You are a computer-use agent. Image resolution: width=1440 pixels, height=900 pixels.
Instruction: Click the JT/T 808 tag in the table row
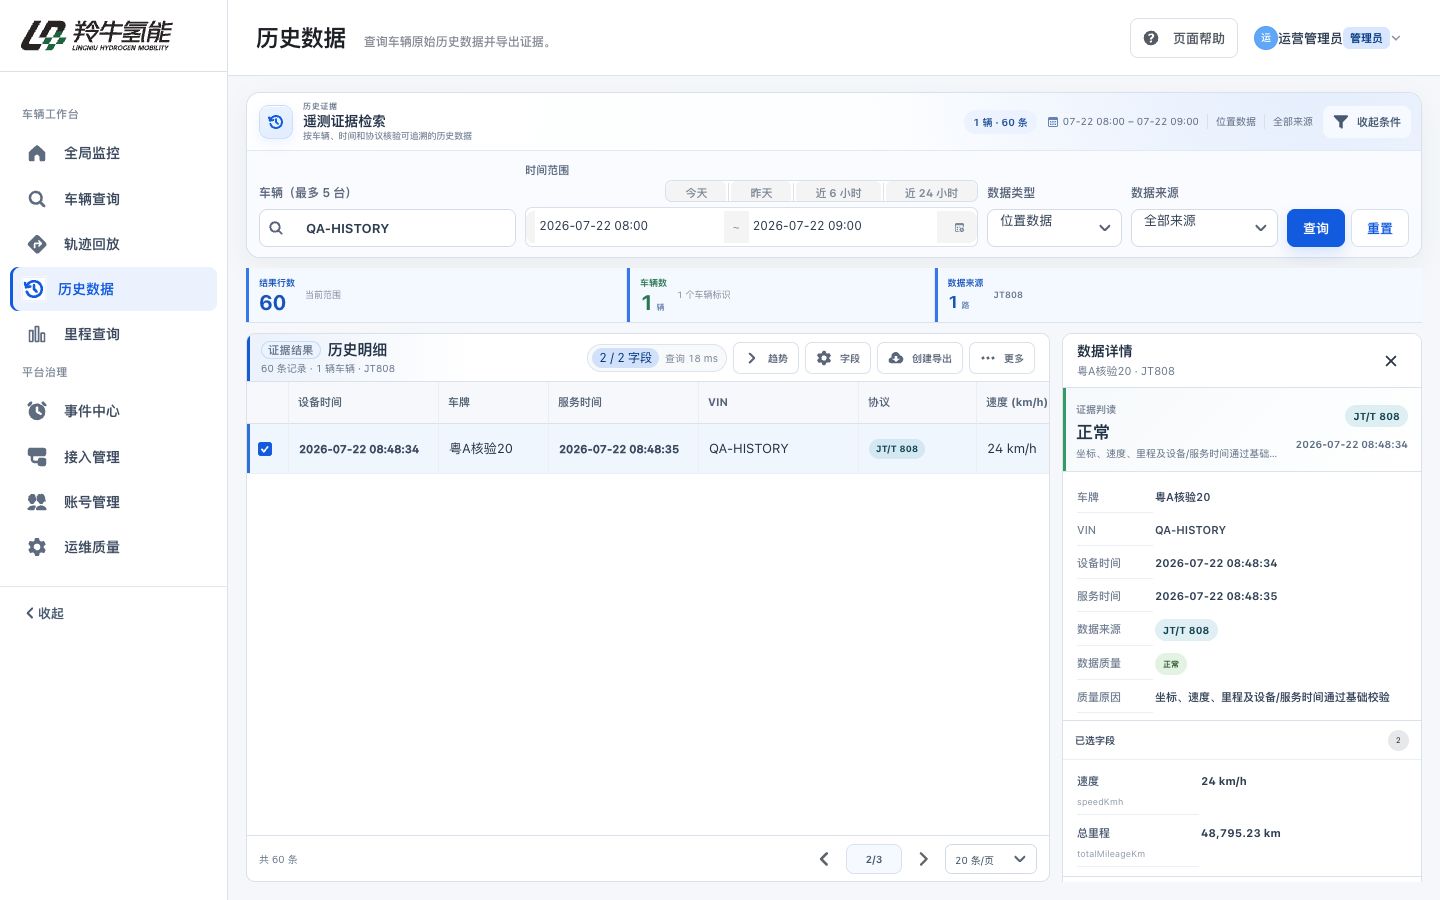point(897,449)
